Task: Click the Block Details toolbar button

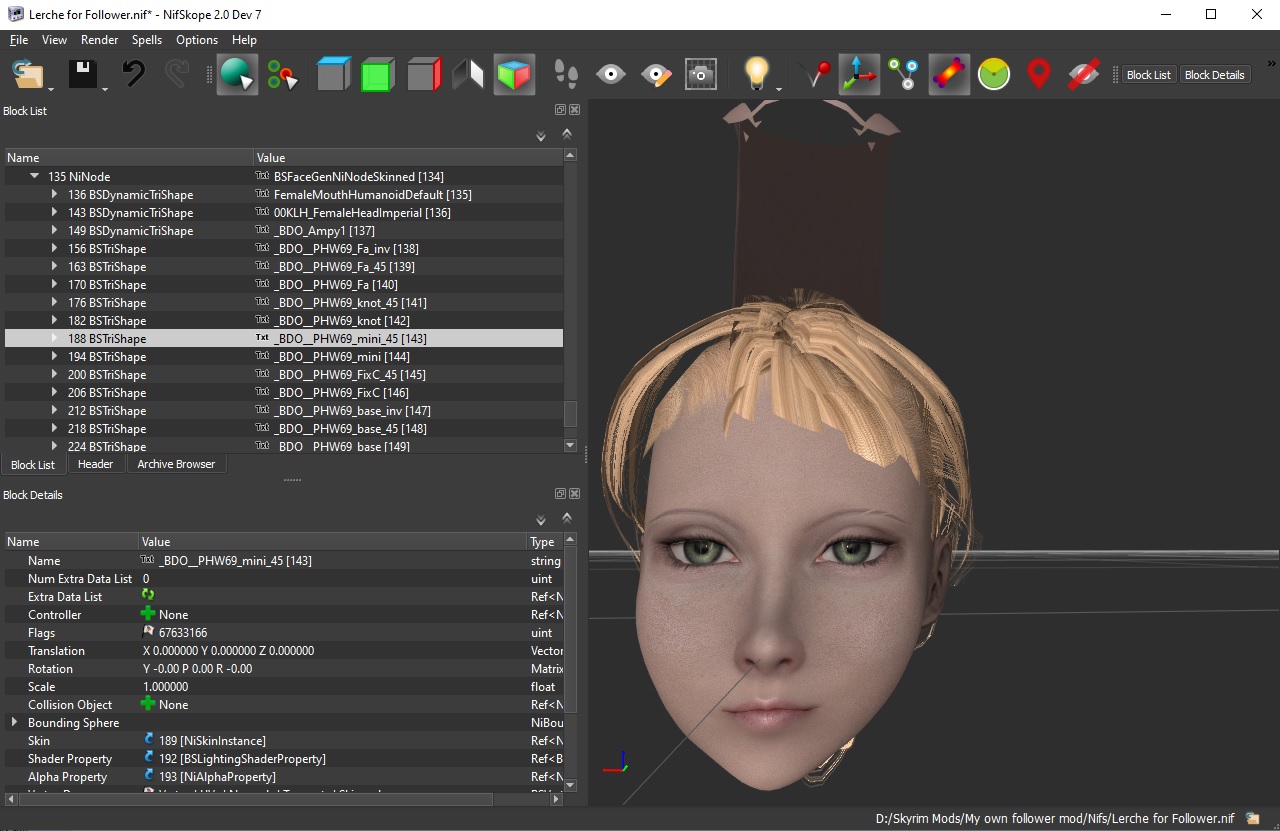Action: click(x=1214, y=75)
